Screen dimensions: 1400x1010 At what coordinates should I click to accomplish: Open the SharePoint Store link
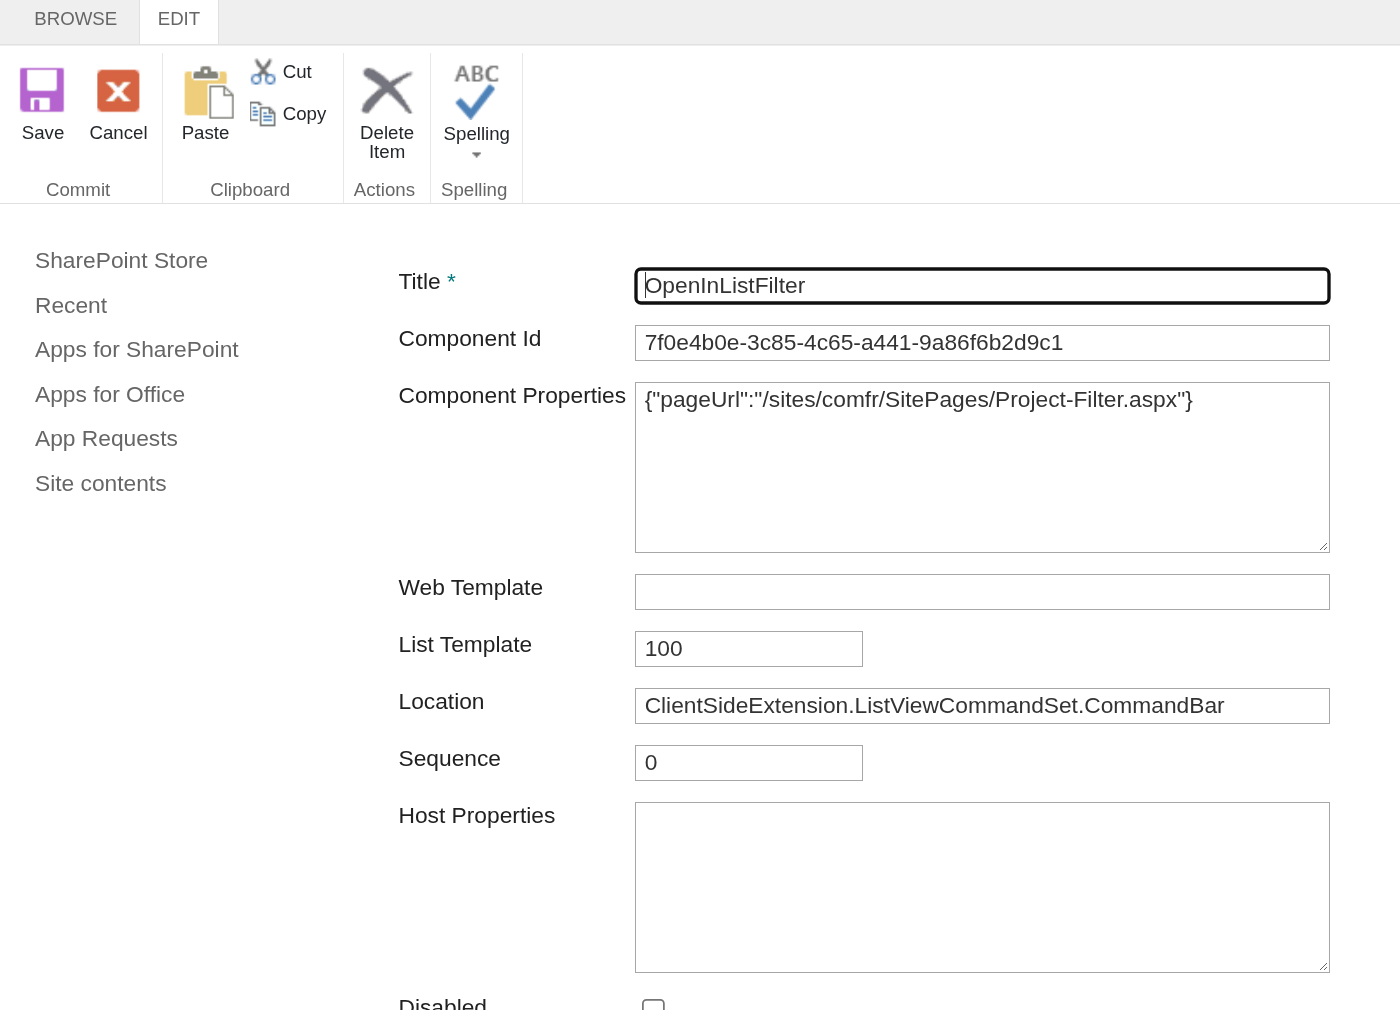click(x=121, y=261)
